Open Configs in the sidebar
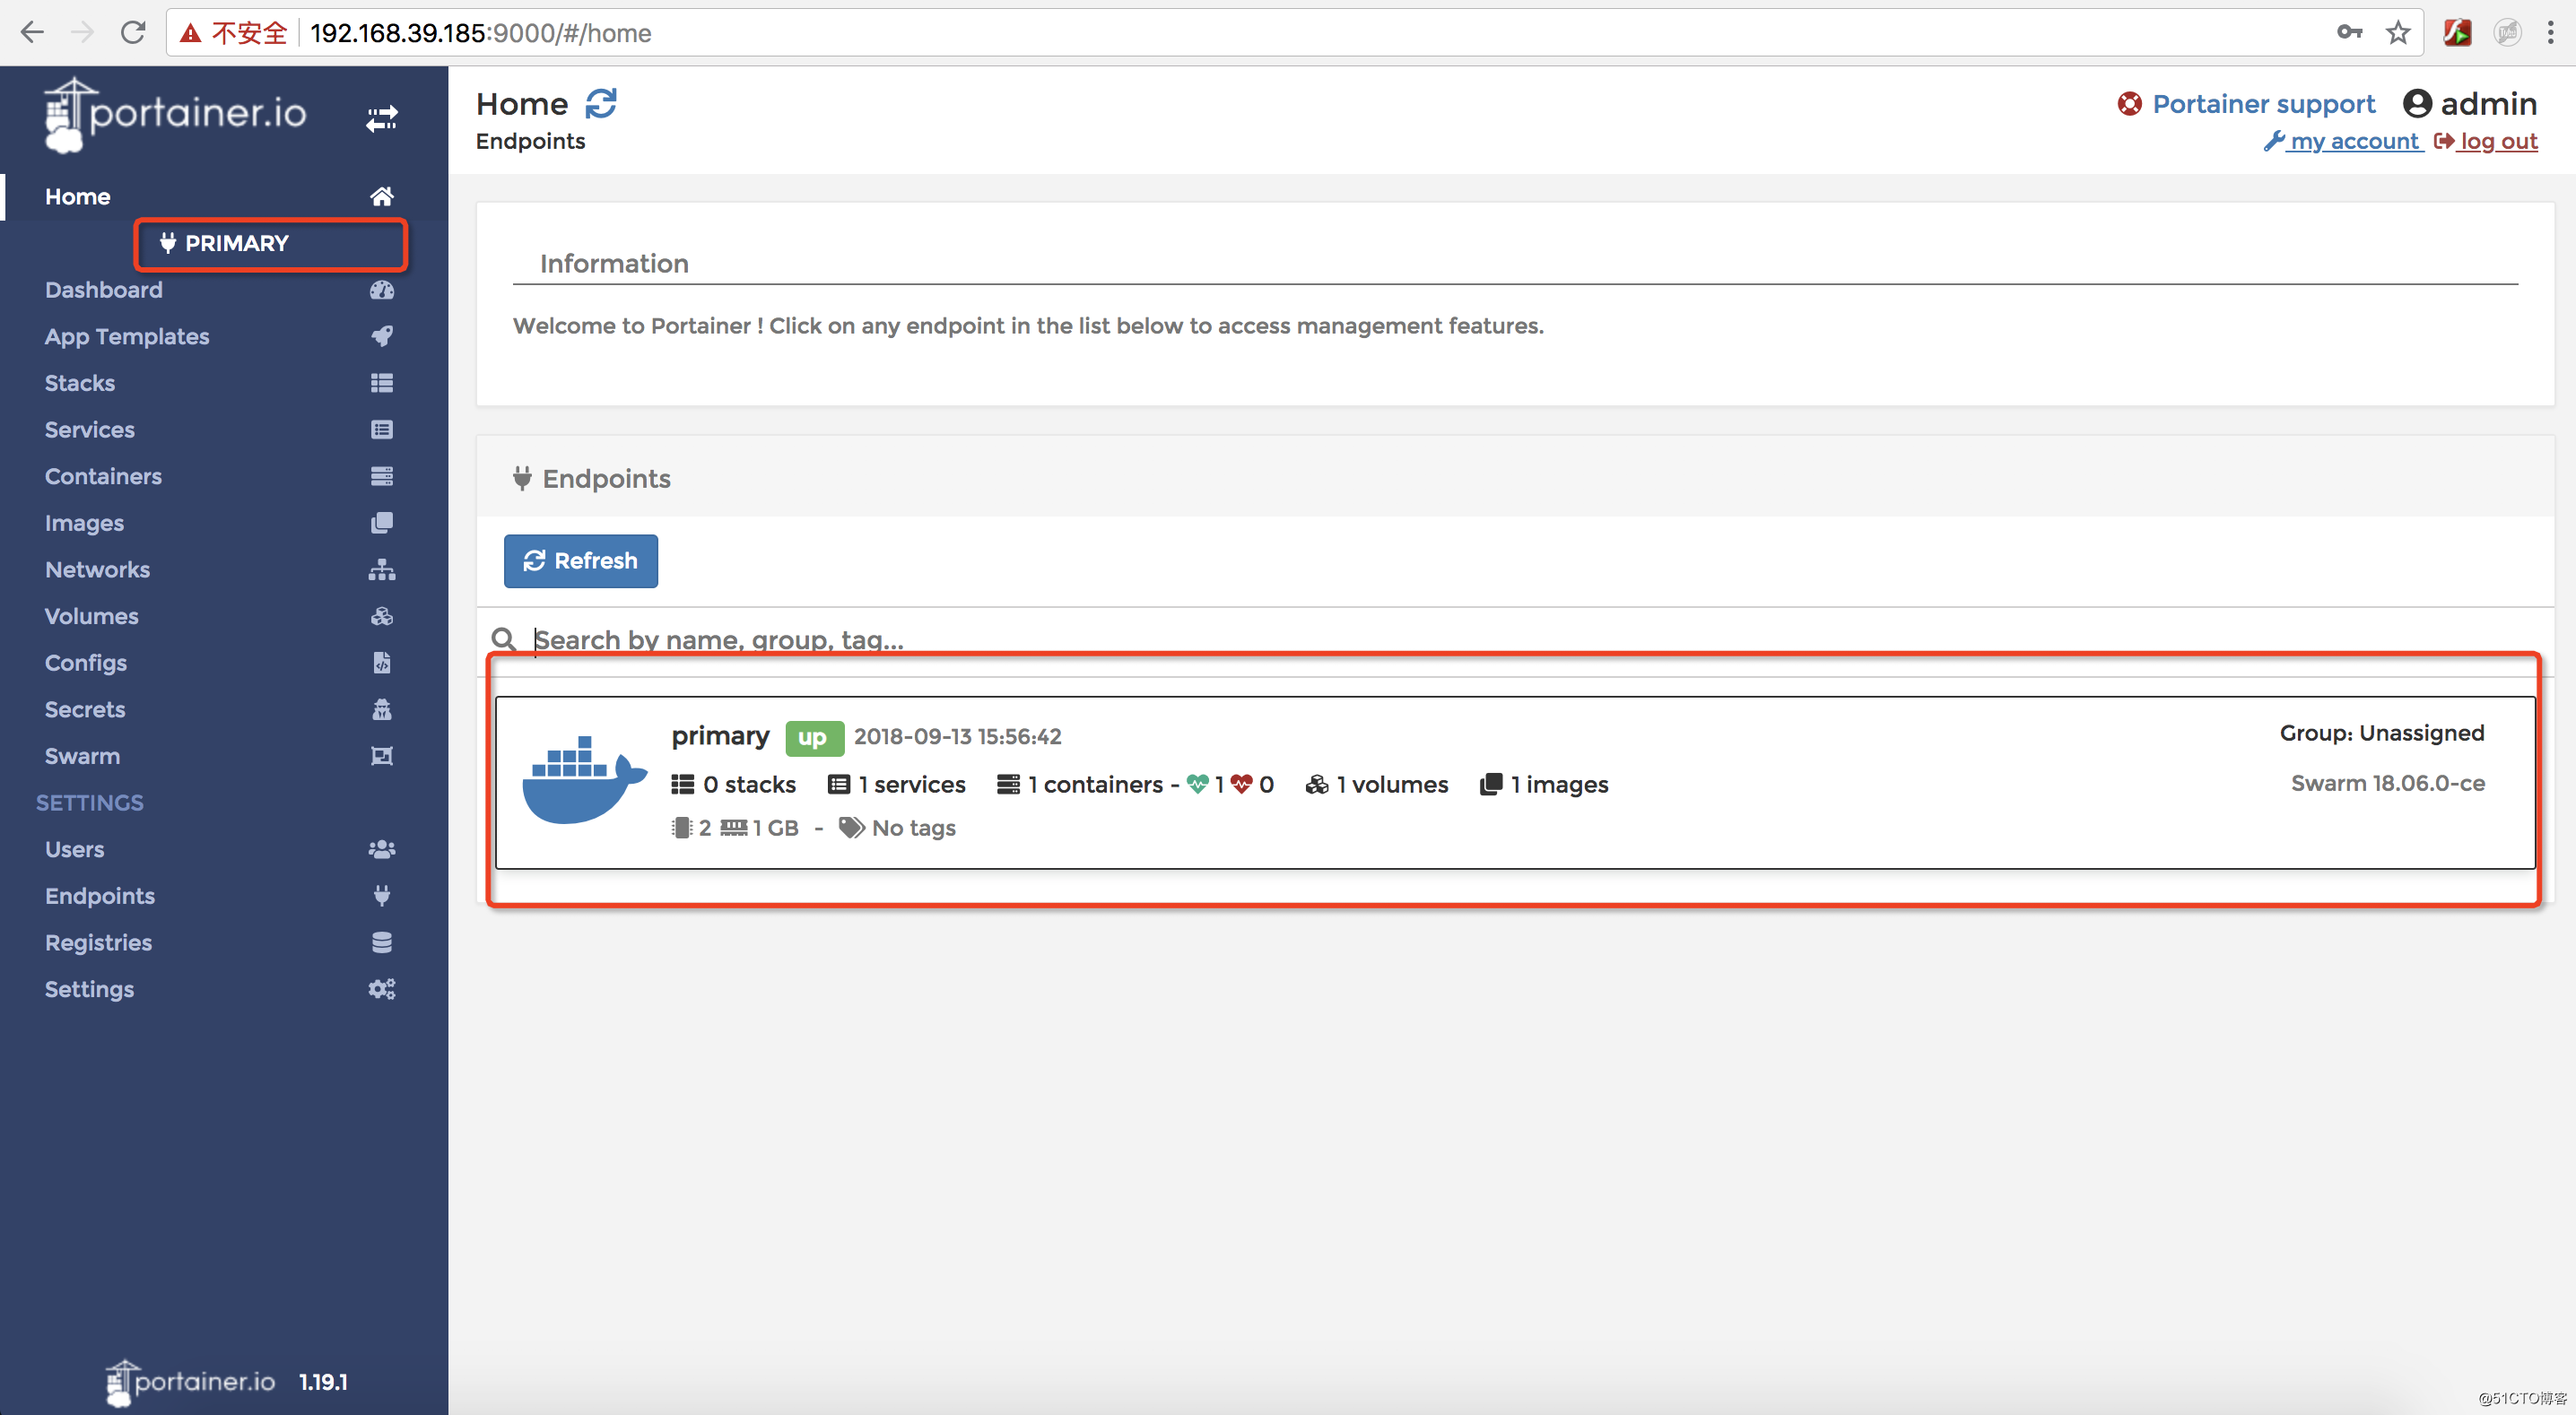The height and width of the screenshot is (1415, 2576). [85, 662]
